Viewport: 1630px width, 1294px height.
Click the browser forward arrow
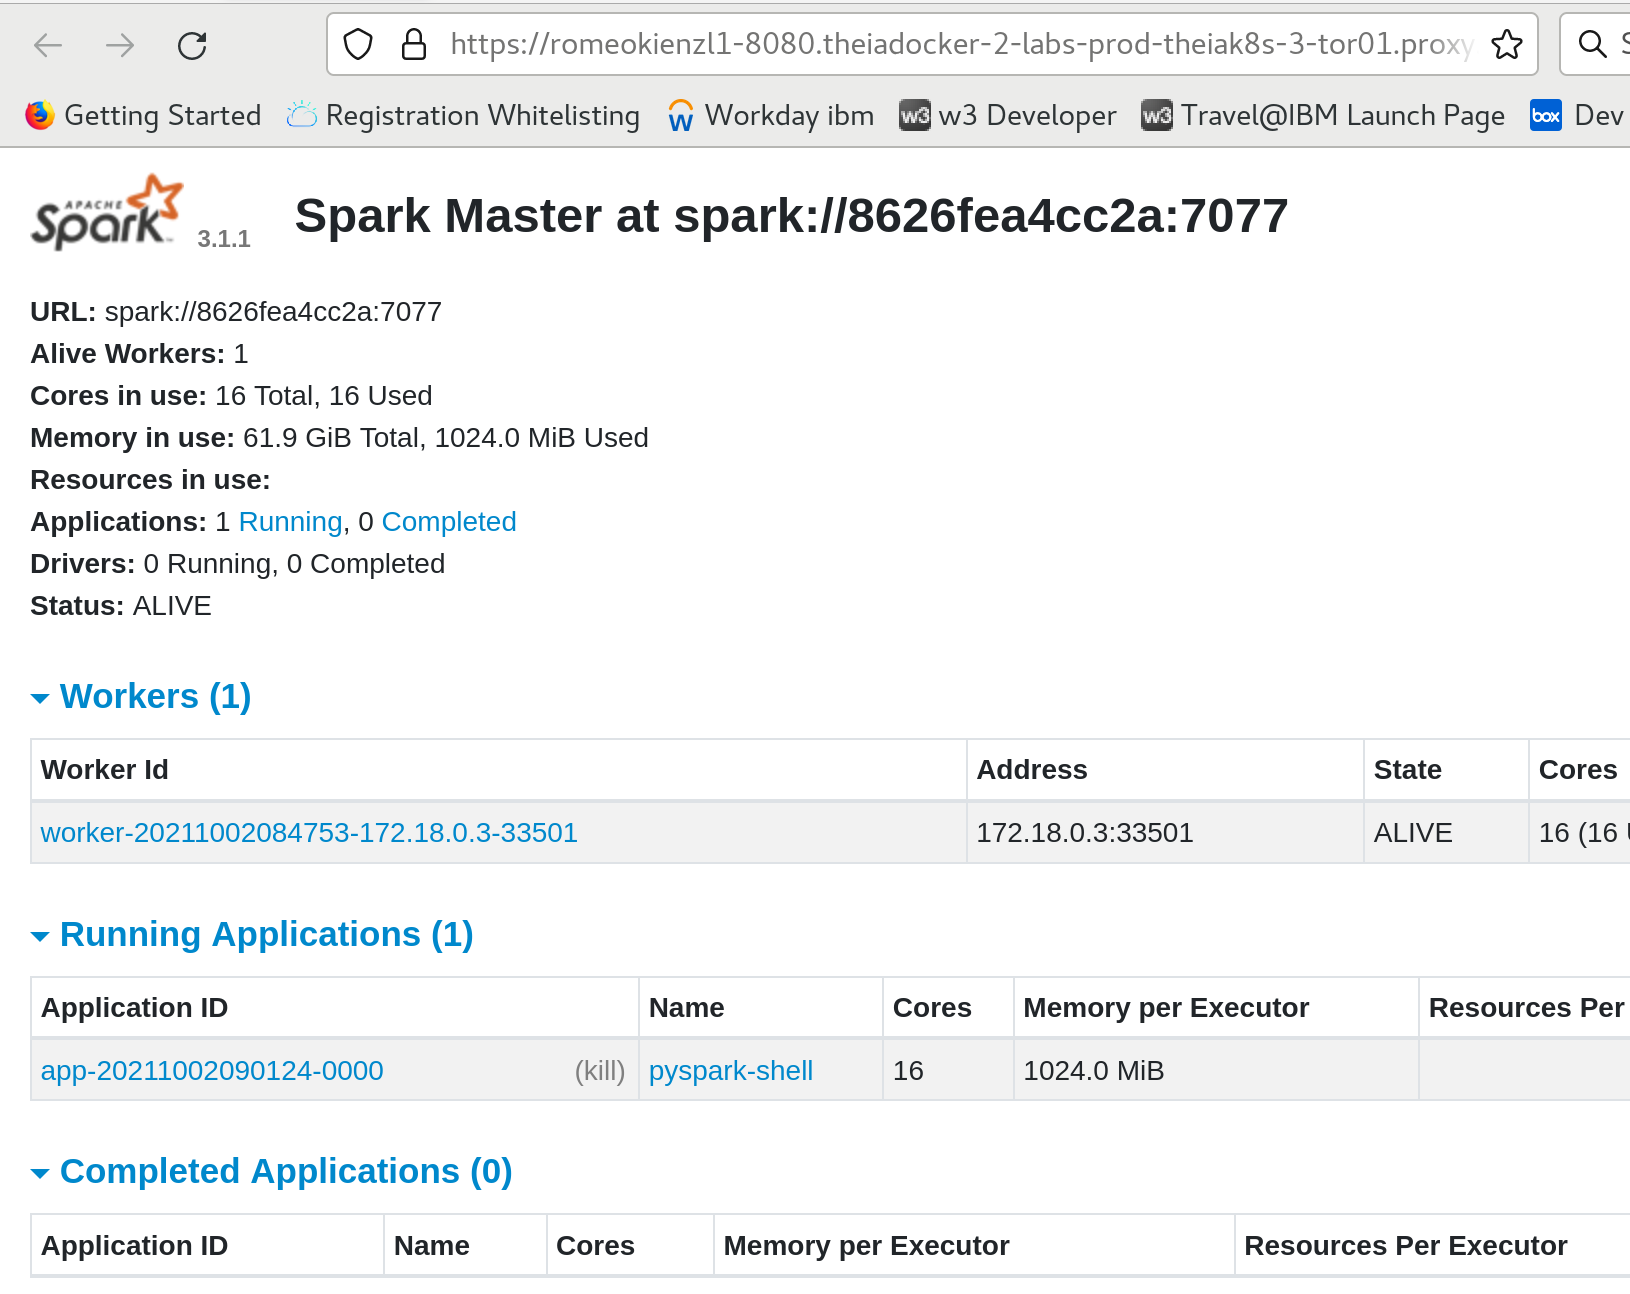click(x=120, y=45)
